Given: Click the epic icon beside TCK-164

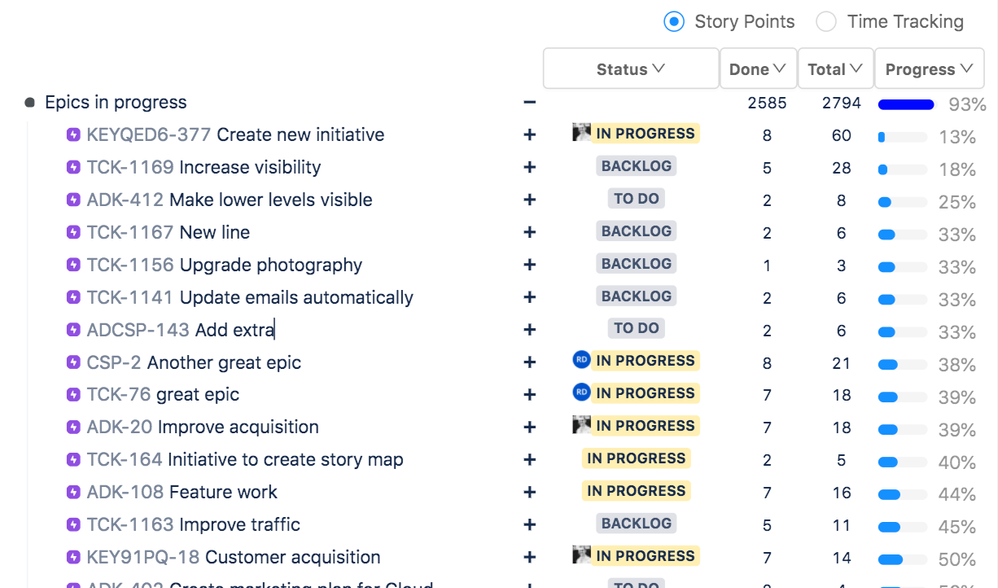Looking at the screenshot, I should (73, 459).
